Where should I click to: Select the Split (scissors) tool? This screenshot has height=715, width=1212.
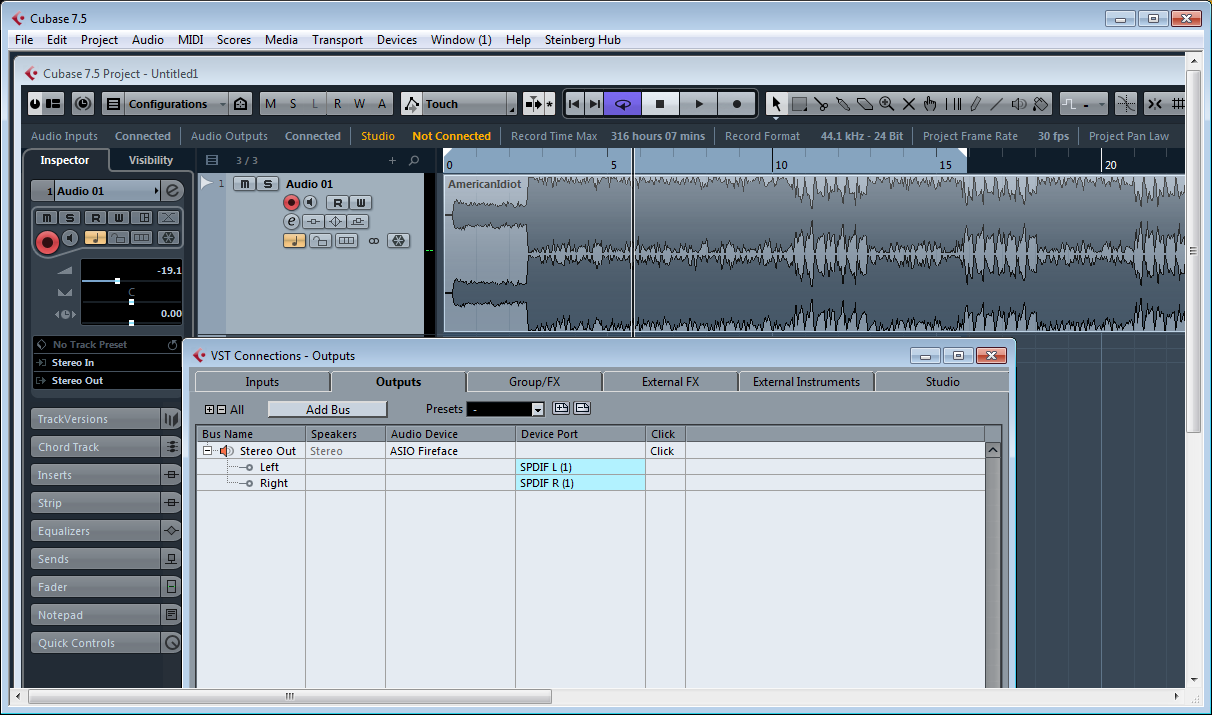[821, 103]
